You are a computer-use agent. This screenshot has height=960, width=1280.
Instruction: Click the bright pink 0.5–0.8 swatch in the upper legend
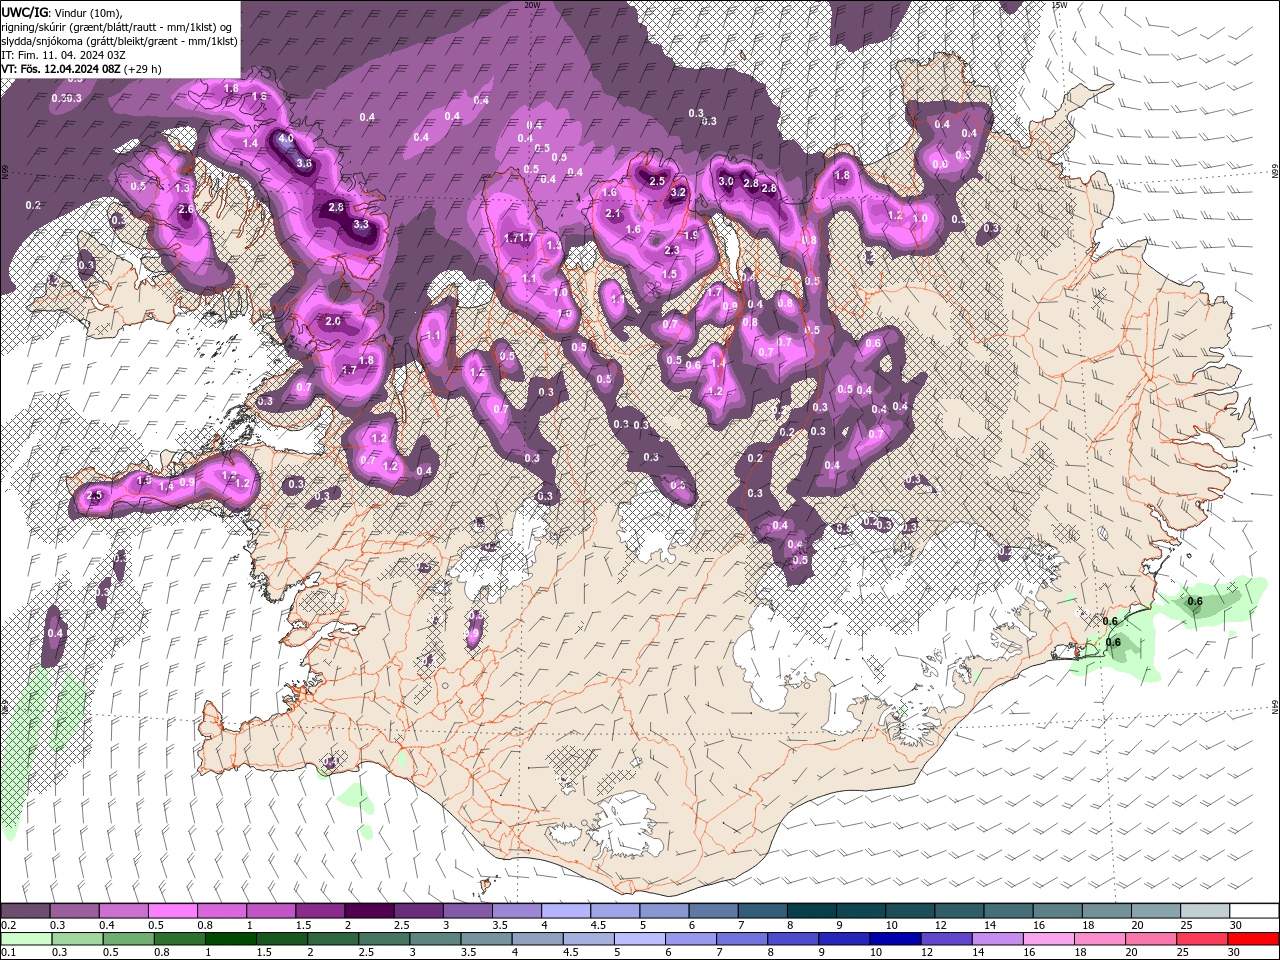[x=172, y=912]
